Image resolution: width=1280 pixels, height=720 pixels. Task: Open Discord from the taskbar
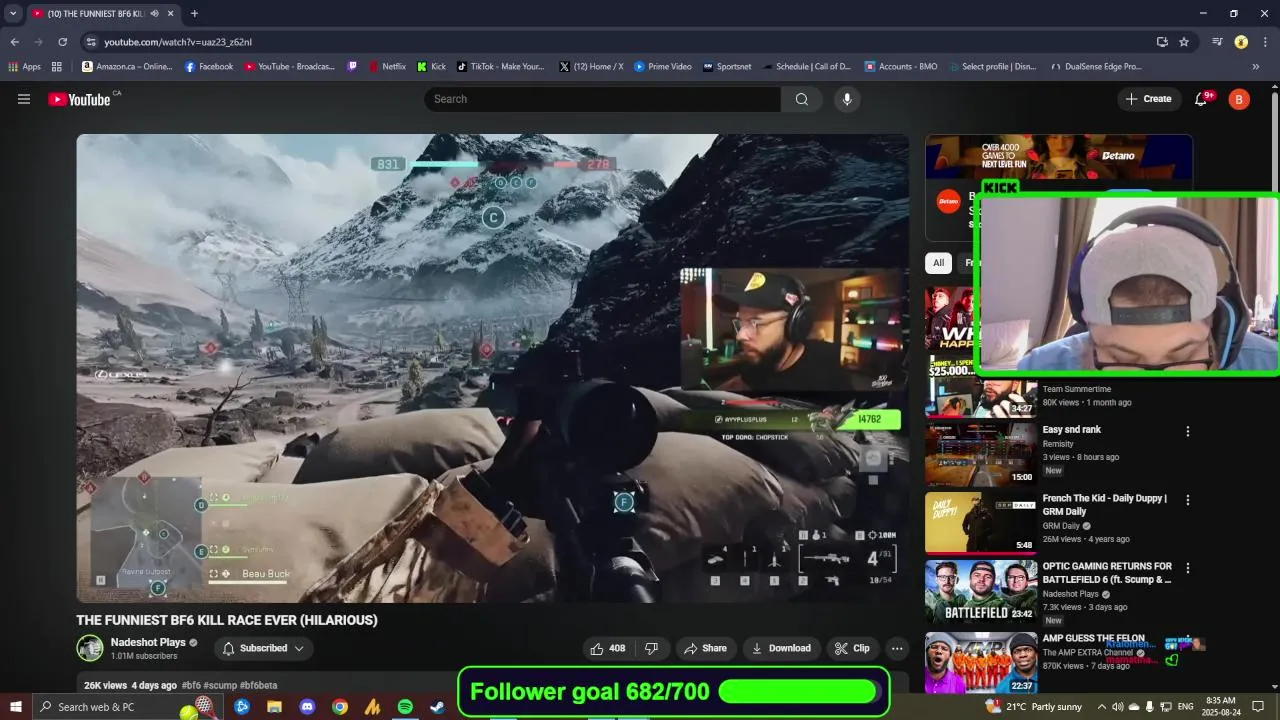coord(307,707)
